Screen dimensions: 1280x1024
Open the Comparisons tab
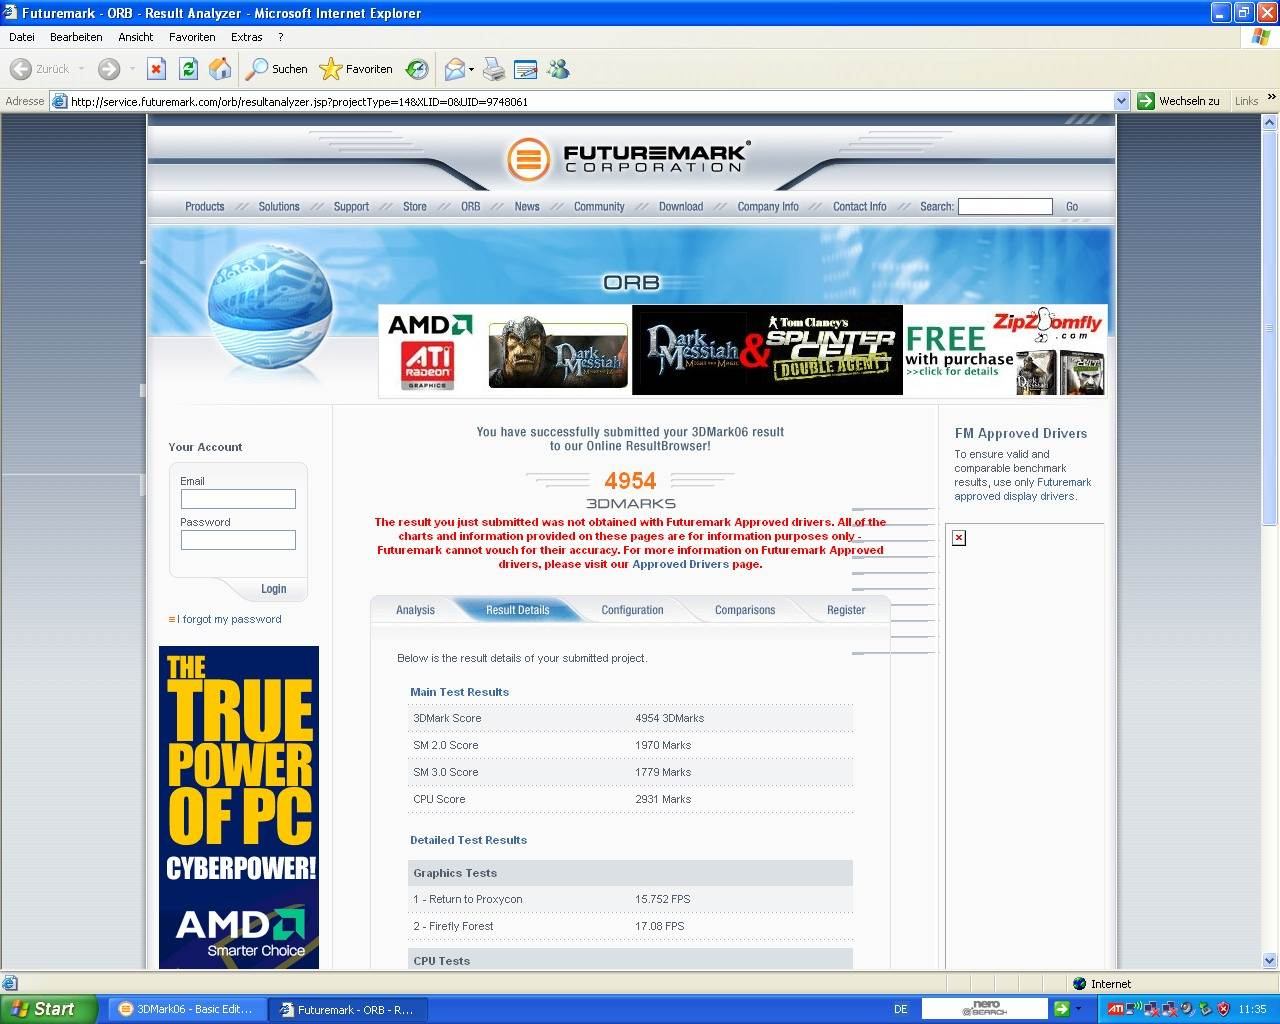745,610
